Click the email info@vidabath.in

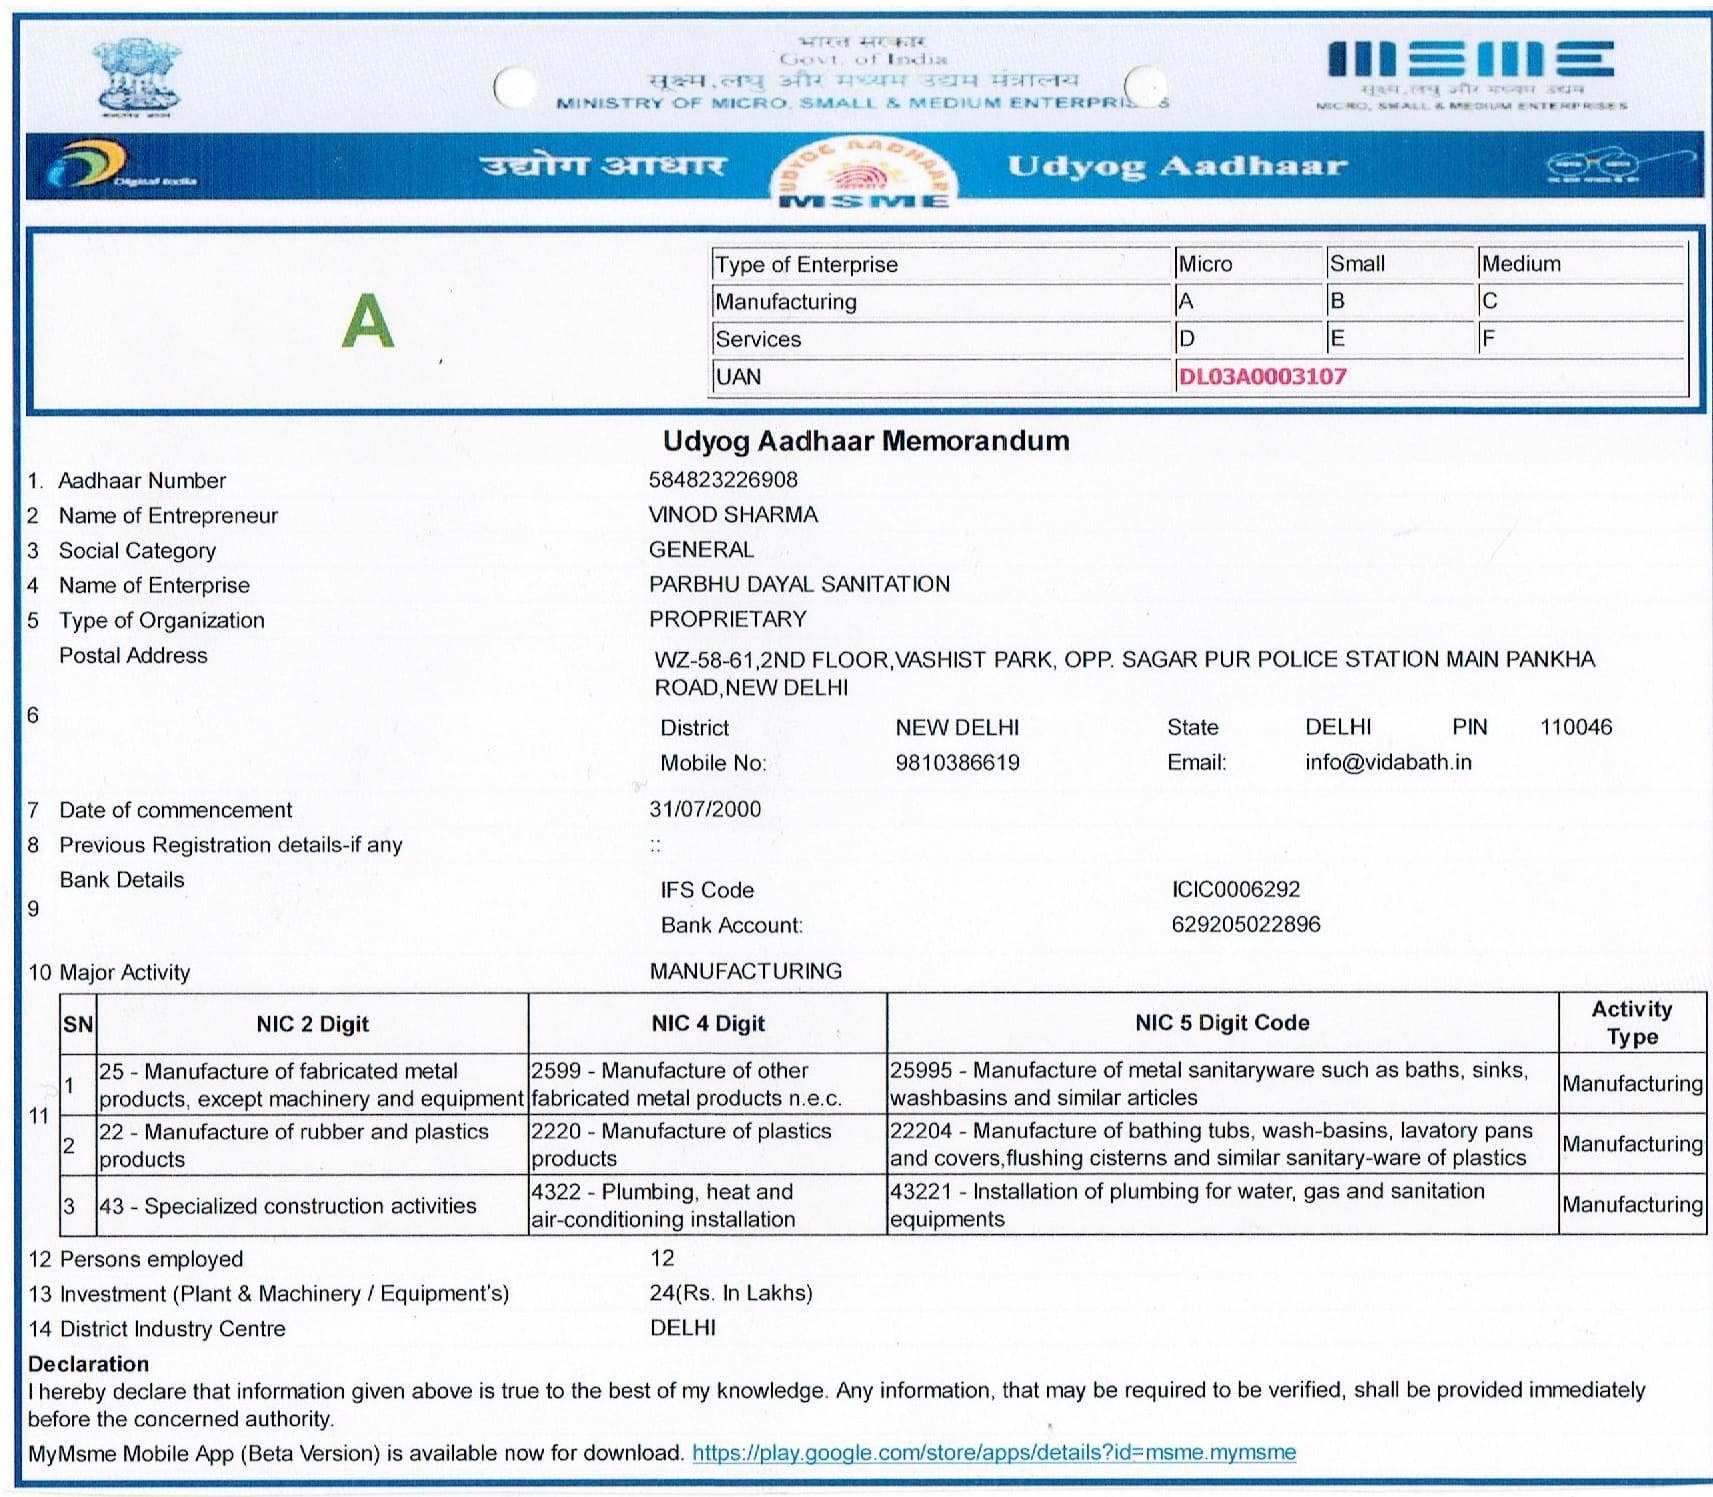pyautogui.click(x=1387, y=762)
